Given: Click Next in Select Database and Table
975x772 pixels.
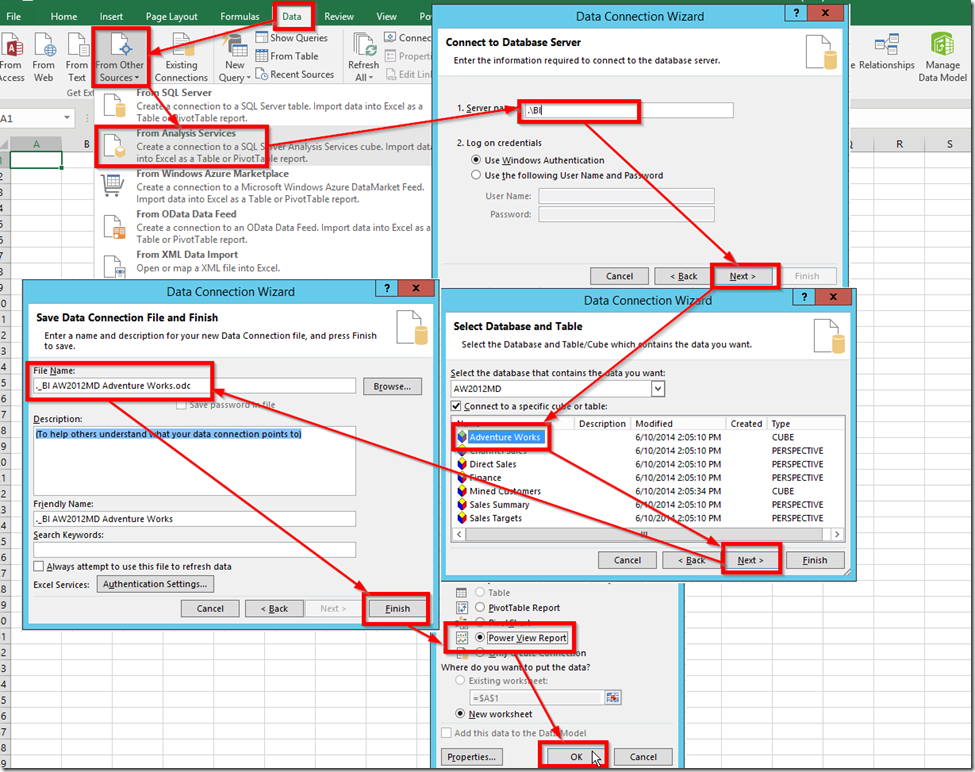Looking at the screenshot, I should (750, 560).
